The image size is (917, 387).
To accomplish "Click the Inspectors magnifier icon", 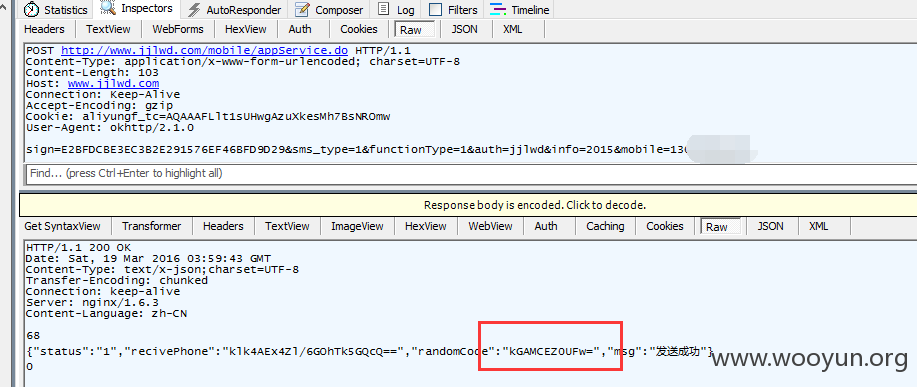I will pyautogui.click(x=108, y=8).
